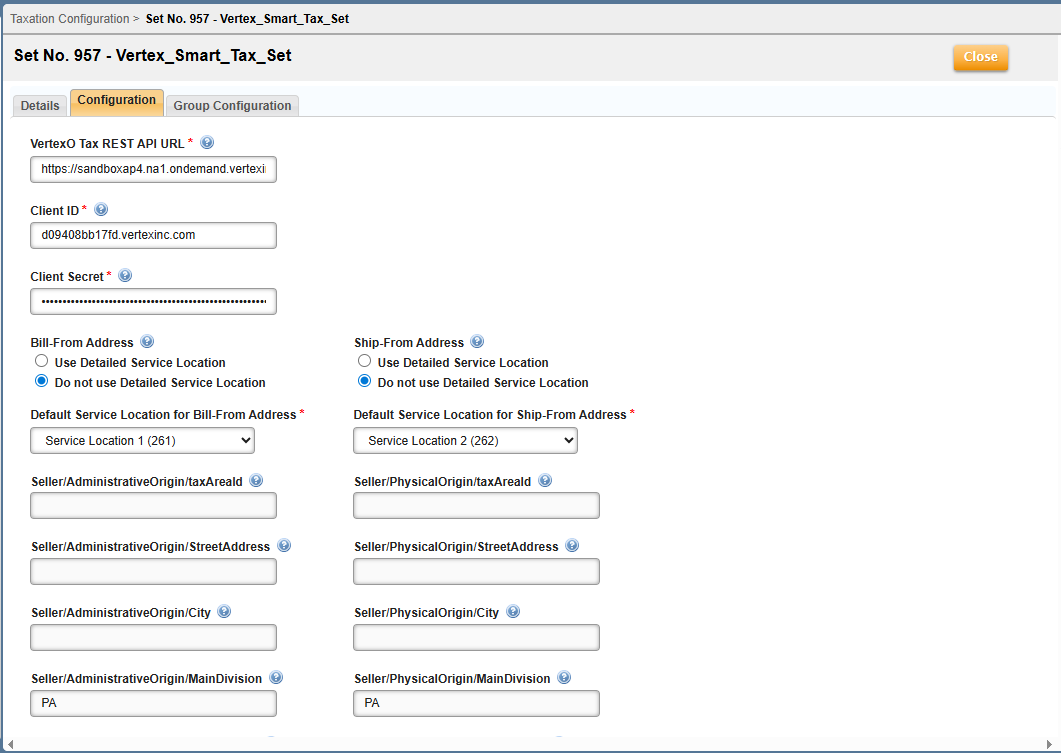The height and width of the screenshot is (753, 1061).
Task: Show help for Bill-From Address
Action: click(x=147, y=342)
